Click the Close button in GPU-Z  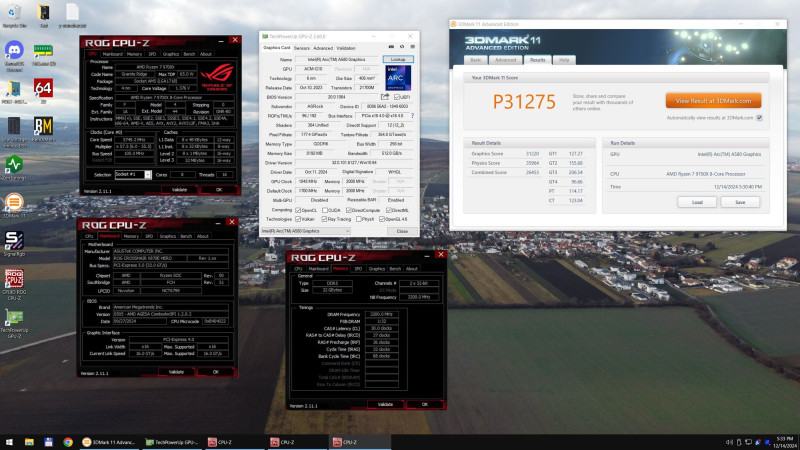(402, 231)
